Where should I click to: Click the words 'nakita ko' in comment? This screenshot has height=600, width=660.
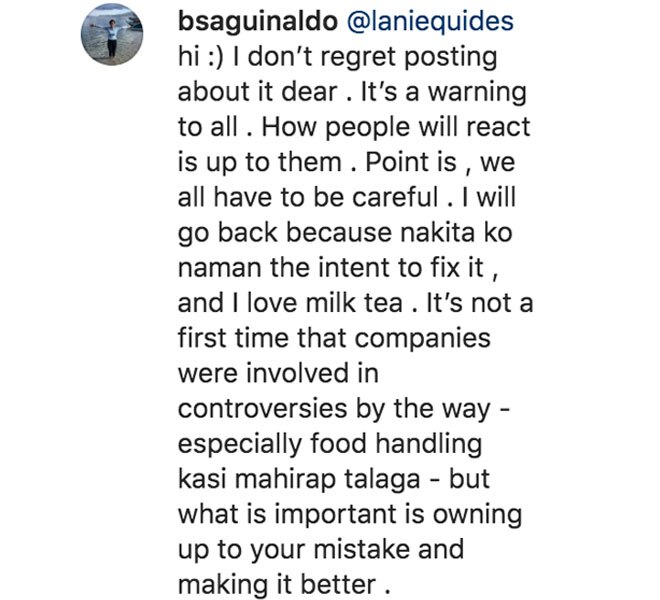(455, 232)
